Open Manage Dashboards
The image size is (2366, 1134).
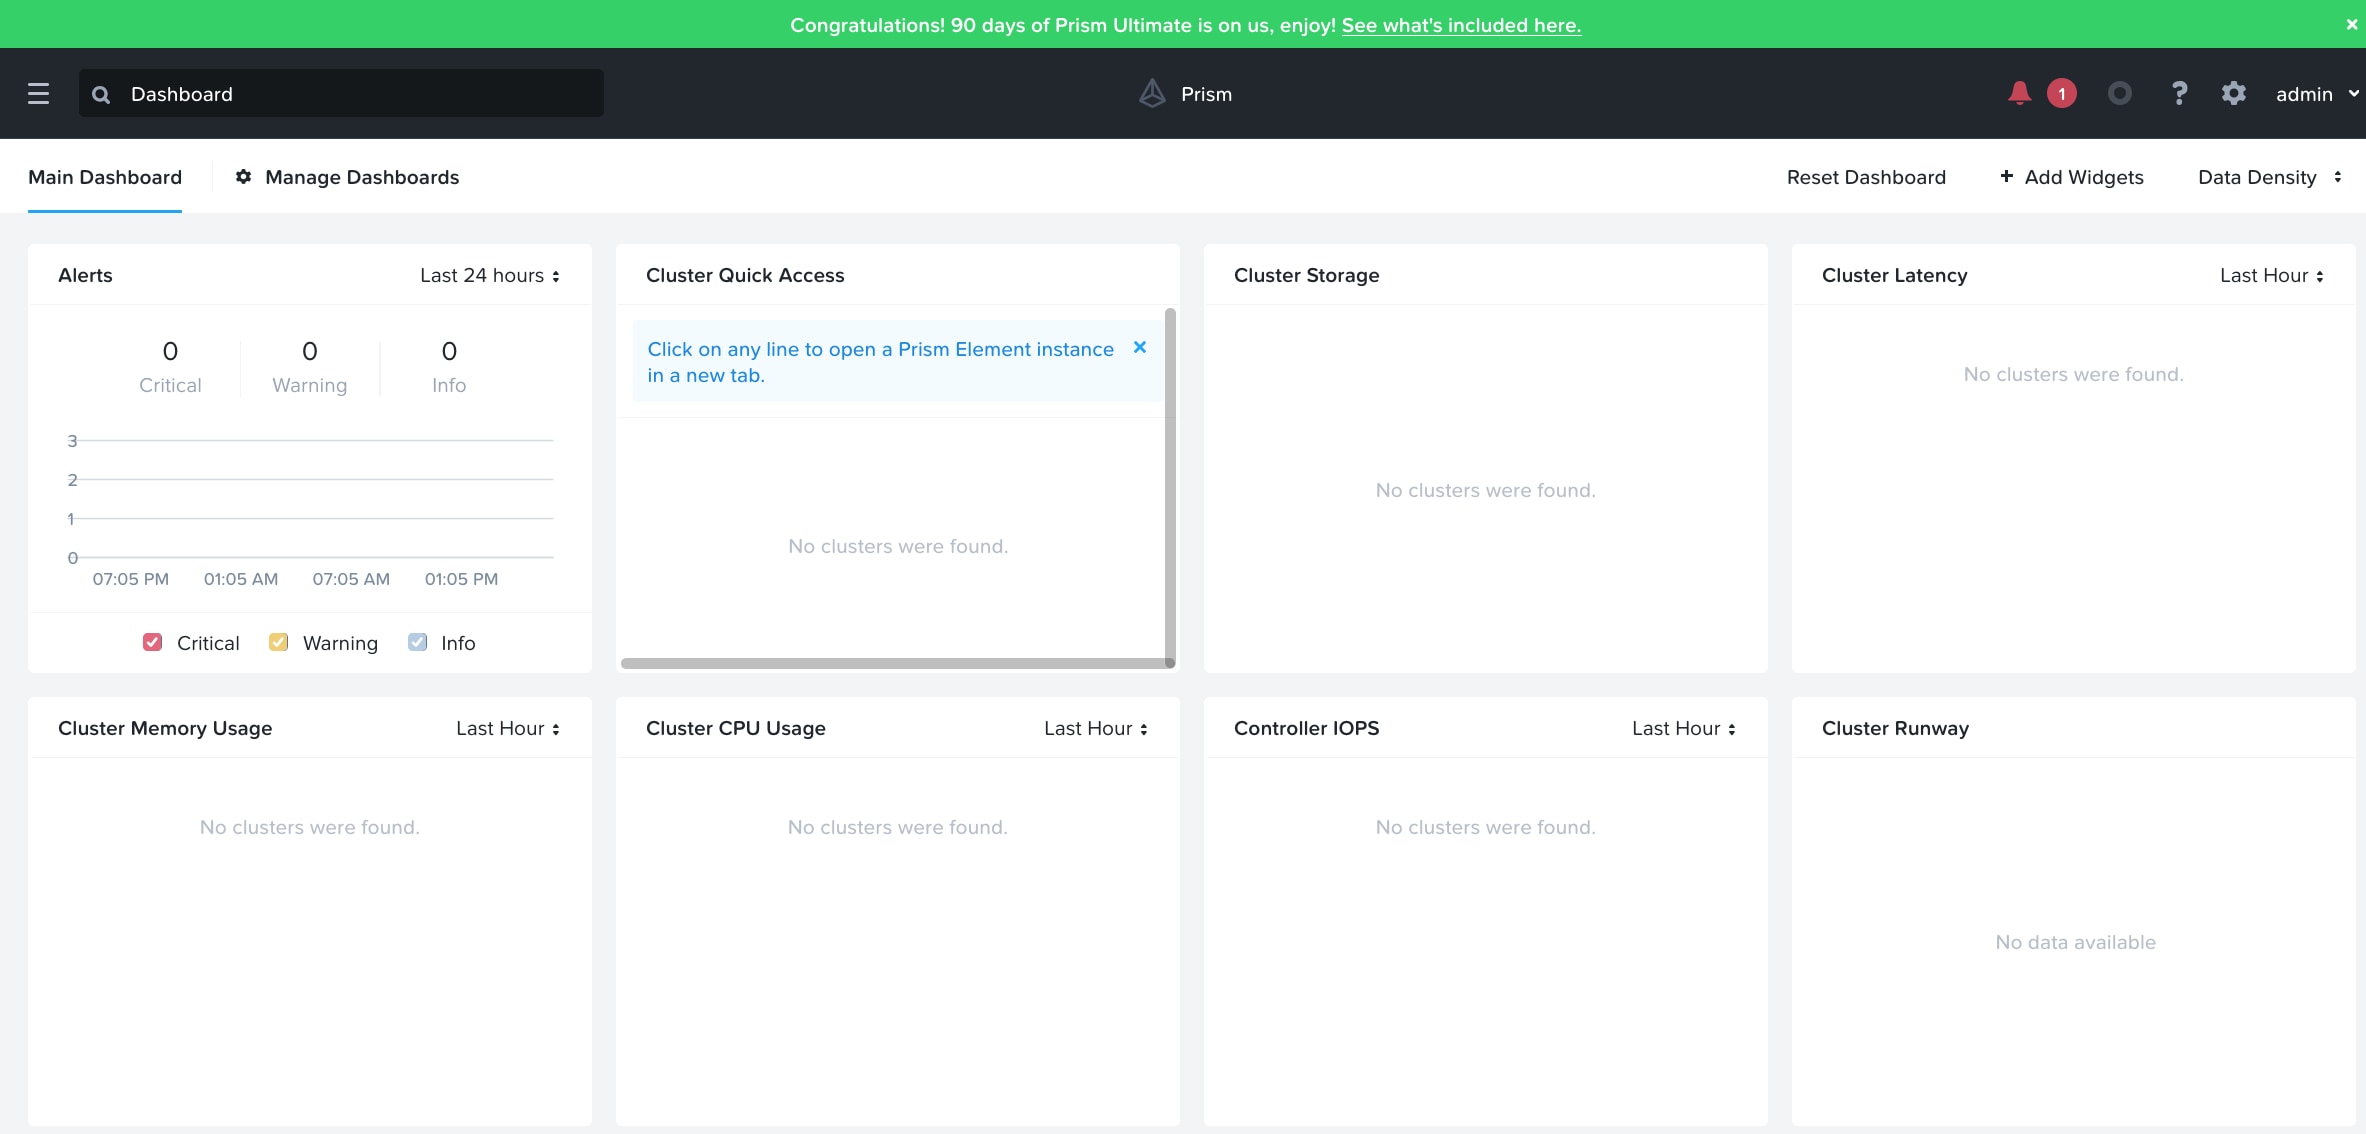pyautogui.click(x=347, y=177)
